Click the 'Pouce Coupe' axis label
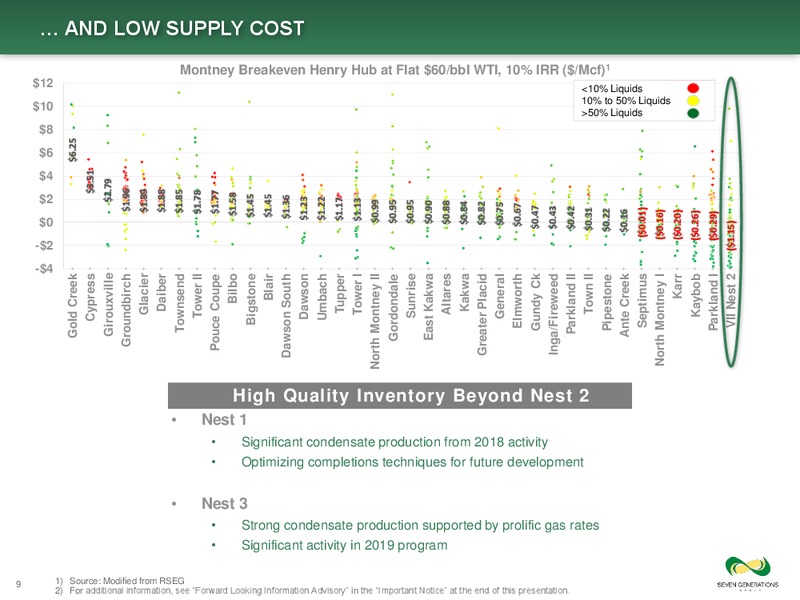The width and height of the screenshot is (800, 600). (215, 312)
